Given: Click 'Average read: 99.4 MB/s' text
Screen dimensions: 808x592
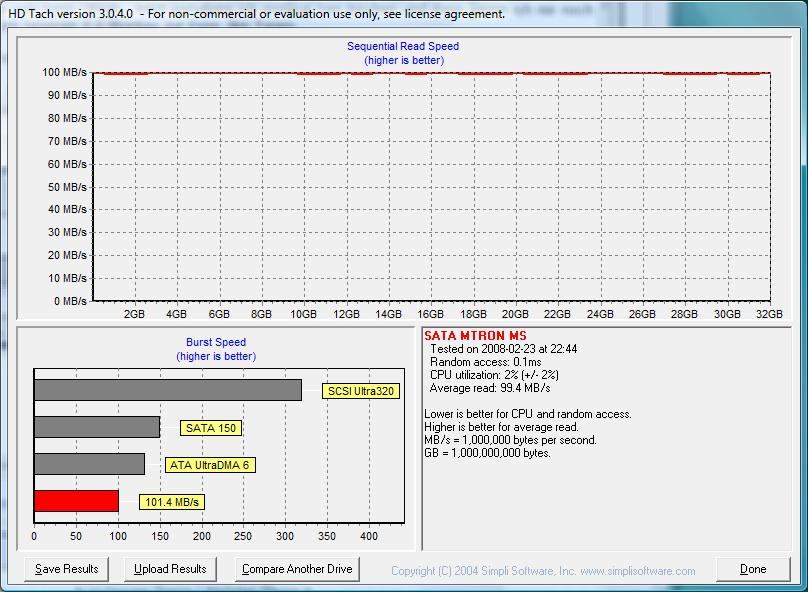Looking at the screenshot, I should tap(490, 388).
